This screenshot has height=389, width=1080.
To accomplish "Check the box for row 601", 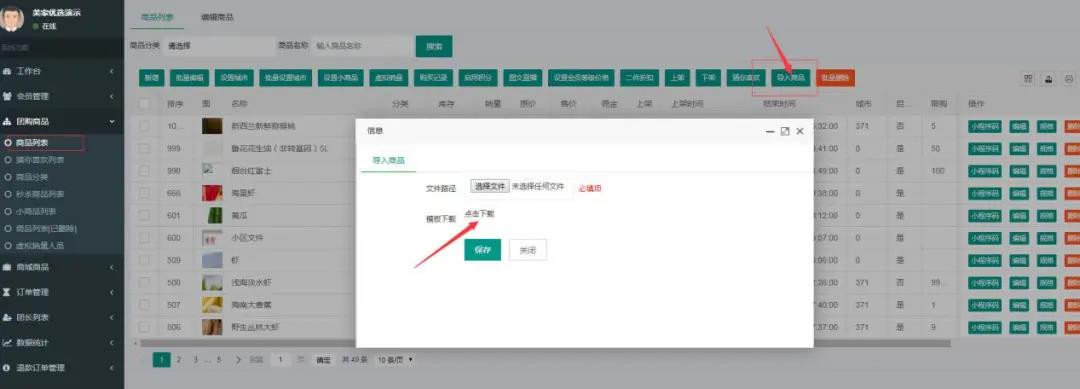I will [144, 215].
